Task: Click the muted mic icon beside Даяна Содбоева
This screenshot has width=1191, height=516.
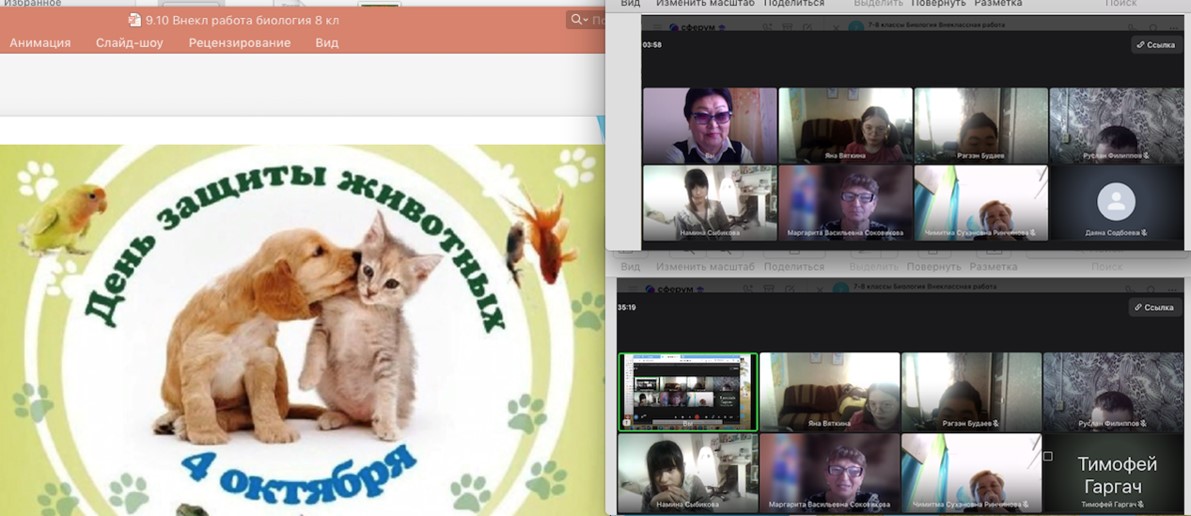Action: point(1144,233)
